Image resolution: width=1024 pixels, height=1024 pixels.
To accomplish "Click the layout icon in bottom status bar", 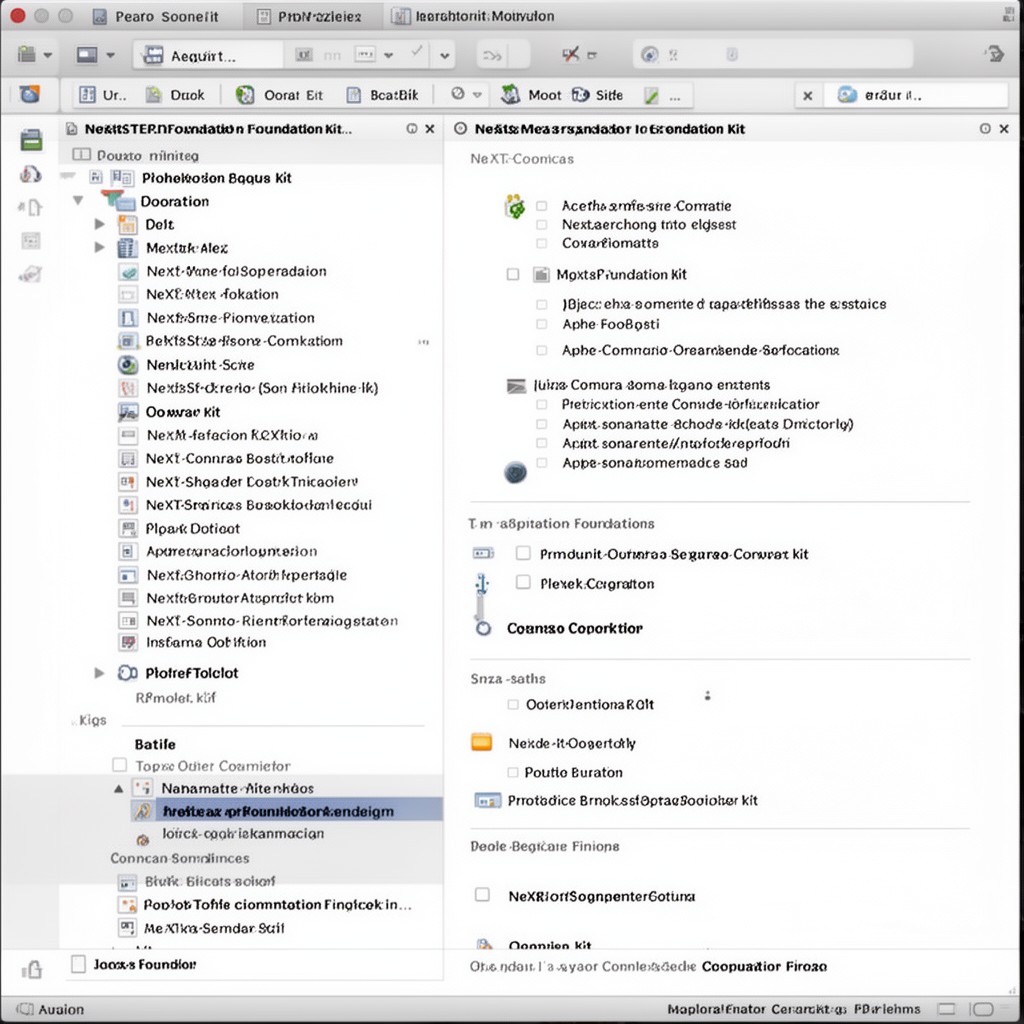I will (946, 1009).
